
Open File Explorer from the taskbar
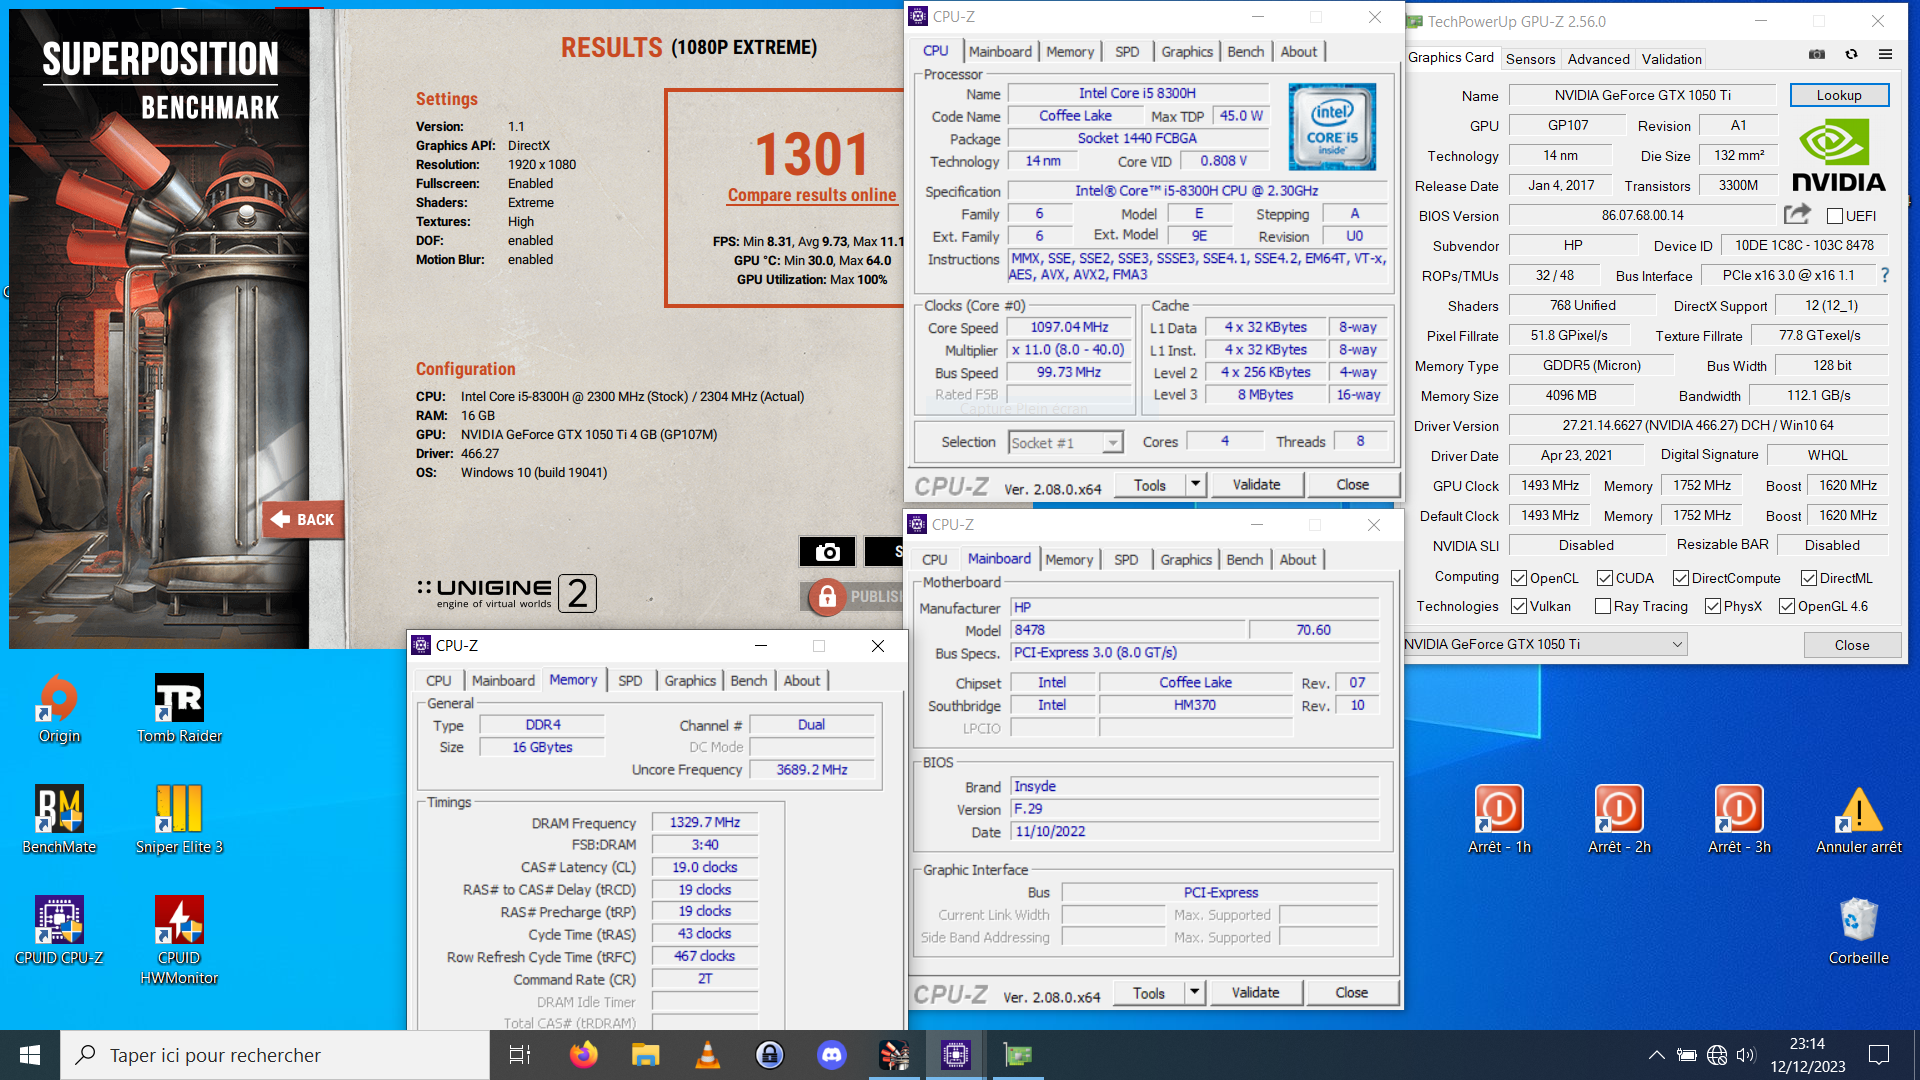(x=646, y=1055)
